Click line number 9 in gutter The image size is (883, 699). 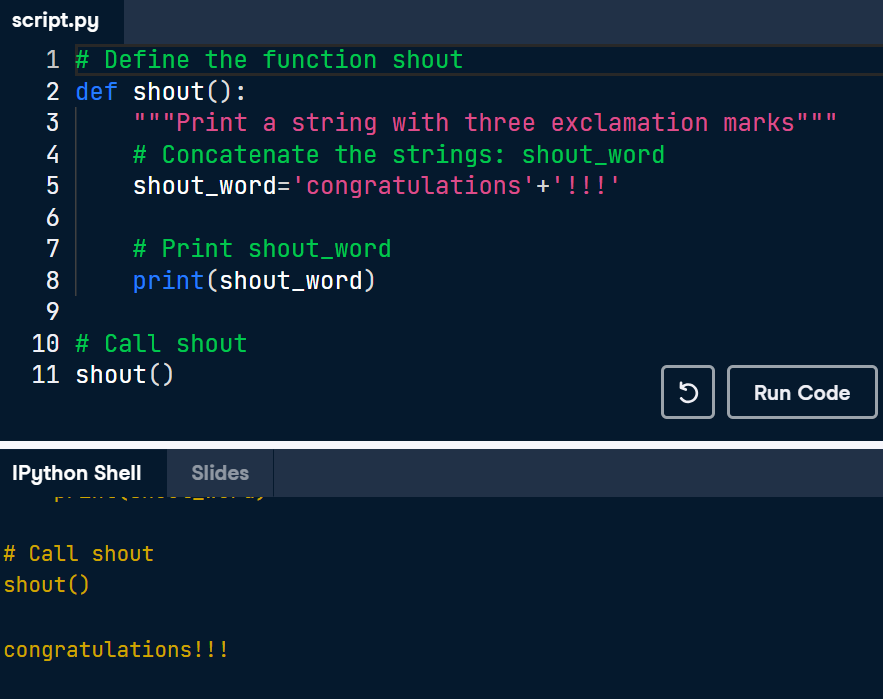pyautogui.click(x=52, y=311)
